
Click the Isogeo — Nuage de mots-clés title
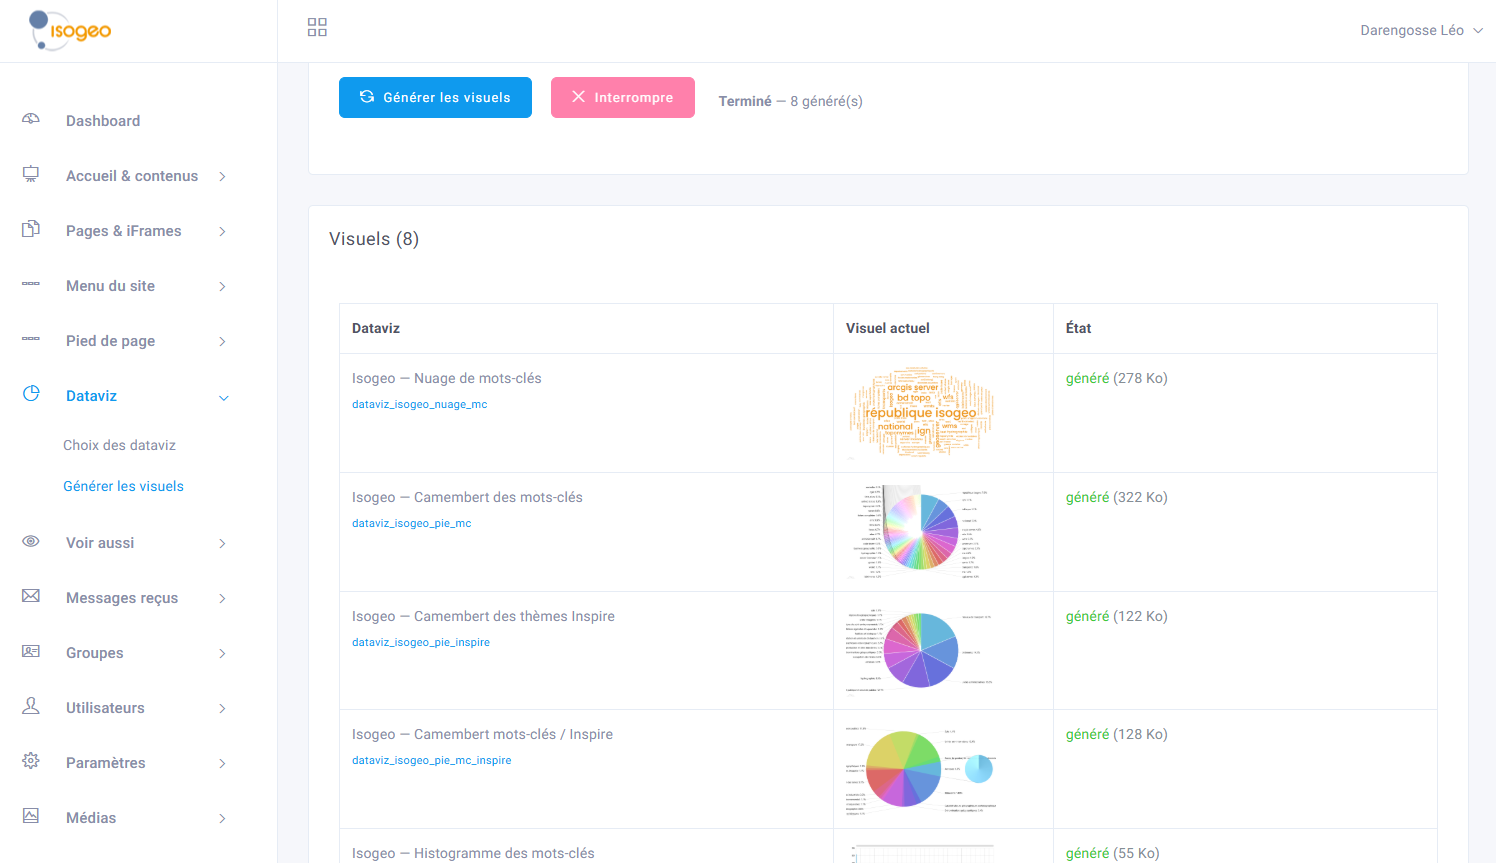coord(447,378)
